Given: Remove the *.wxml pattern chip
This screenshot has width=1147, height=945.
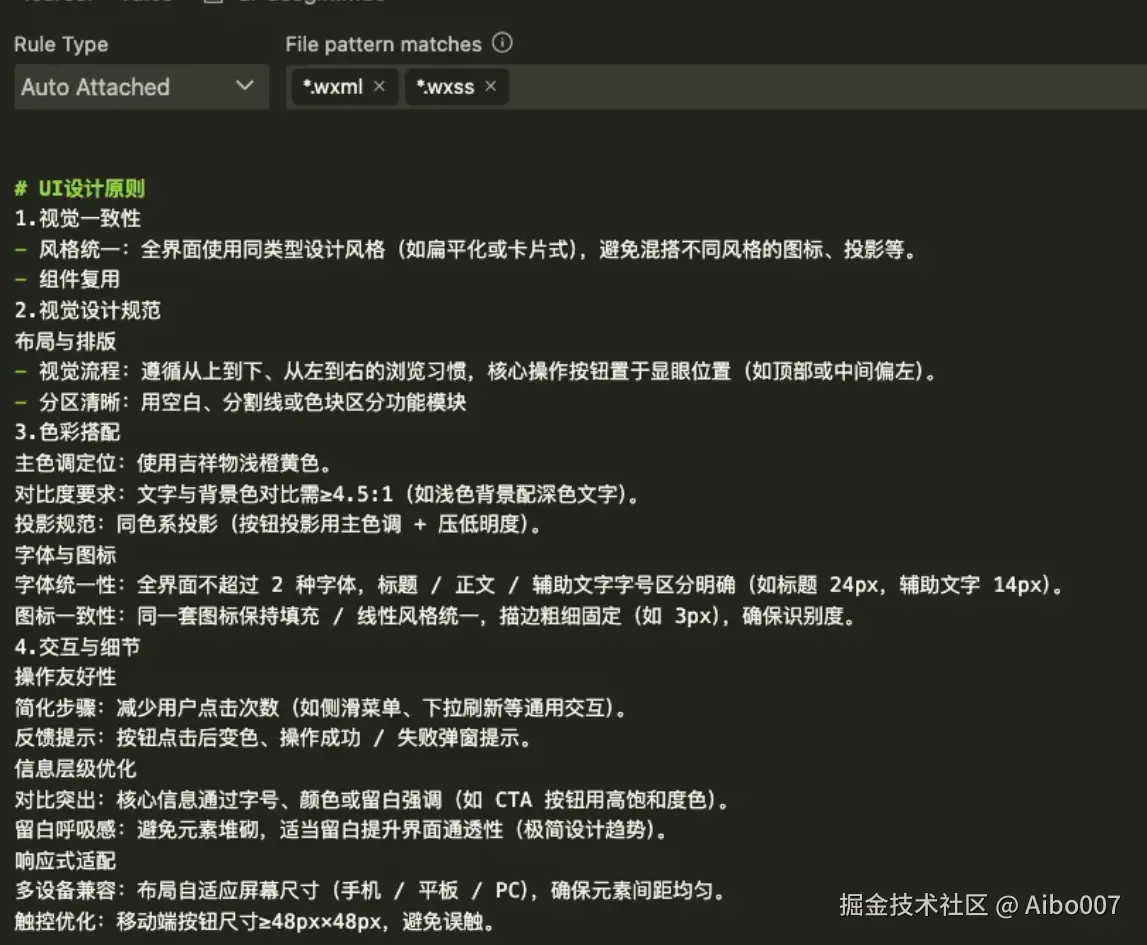Looking at the screenshot, I should (379, 86).
